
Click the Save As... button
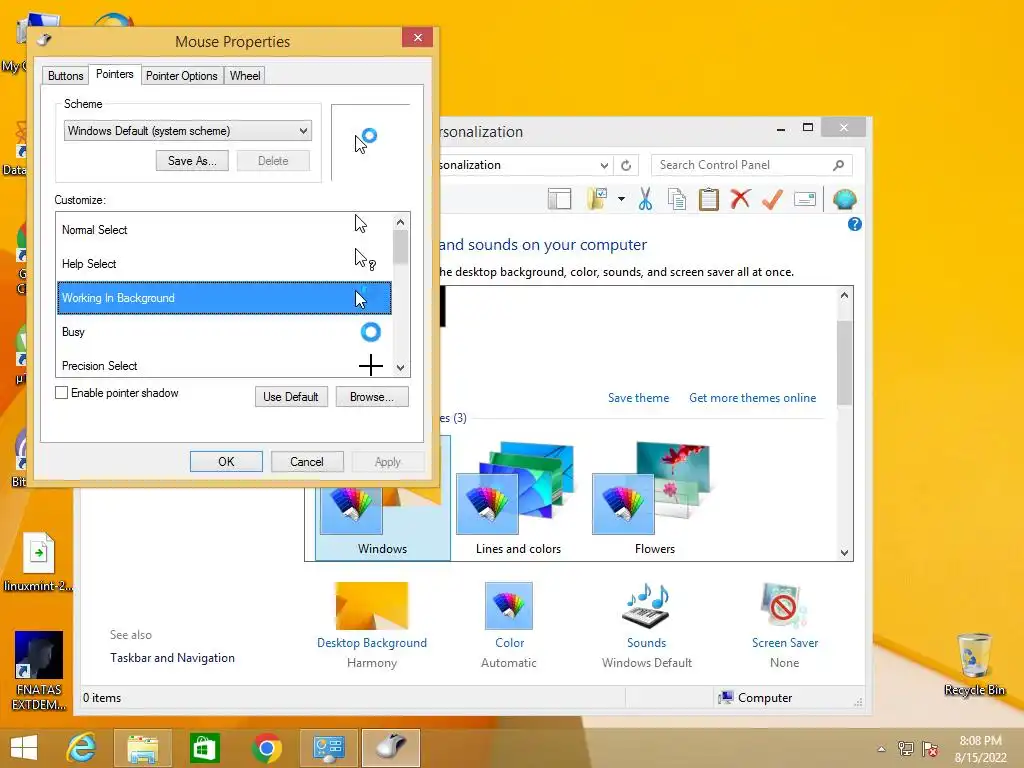(x=192, y=161)
